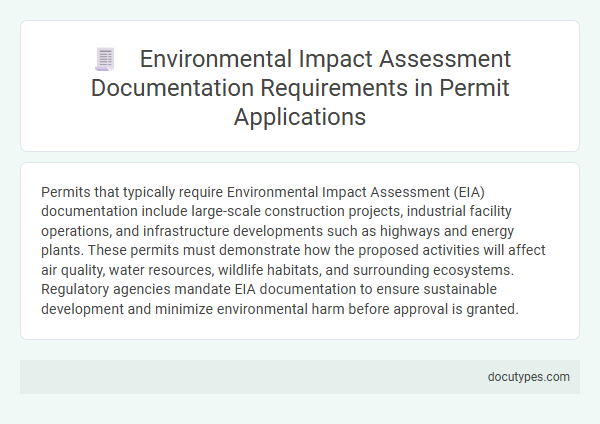600x424 pixels.
Task: Click the document icon beside the title
Action: pyautogui.click(x=105, y=59)
